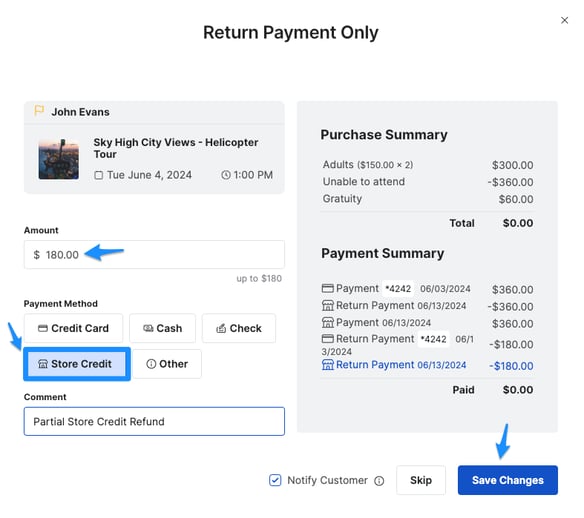Image resolution: width=584 pixels, height=518 pixels.
Task: Click the Comment field with Partial Store Credit Refund
Action: click(x=154, y=421)
